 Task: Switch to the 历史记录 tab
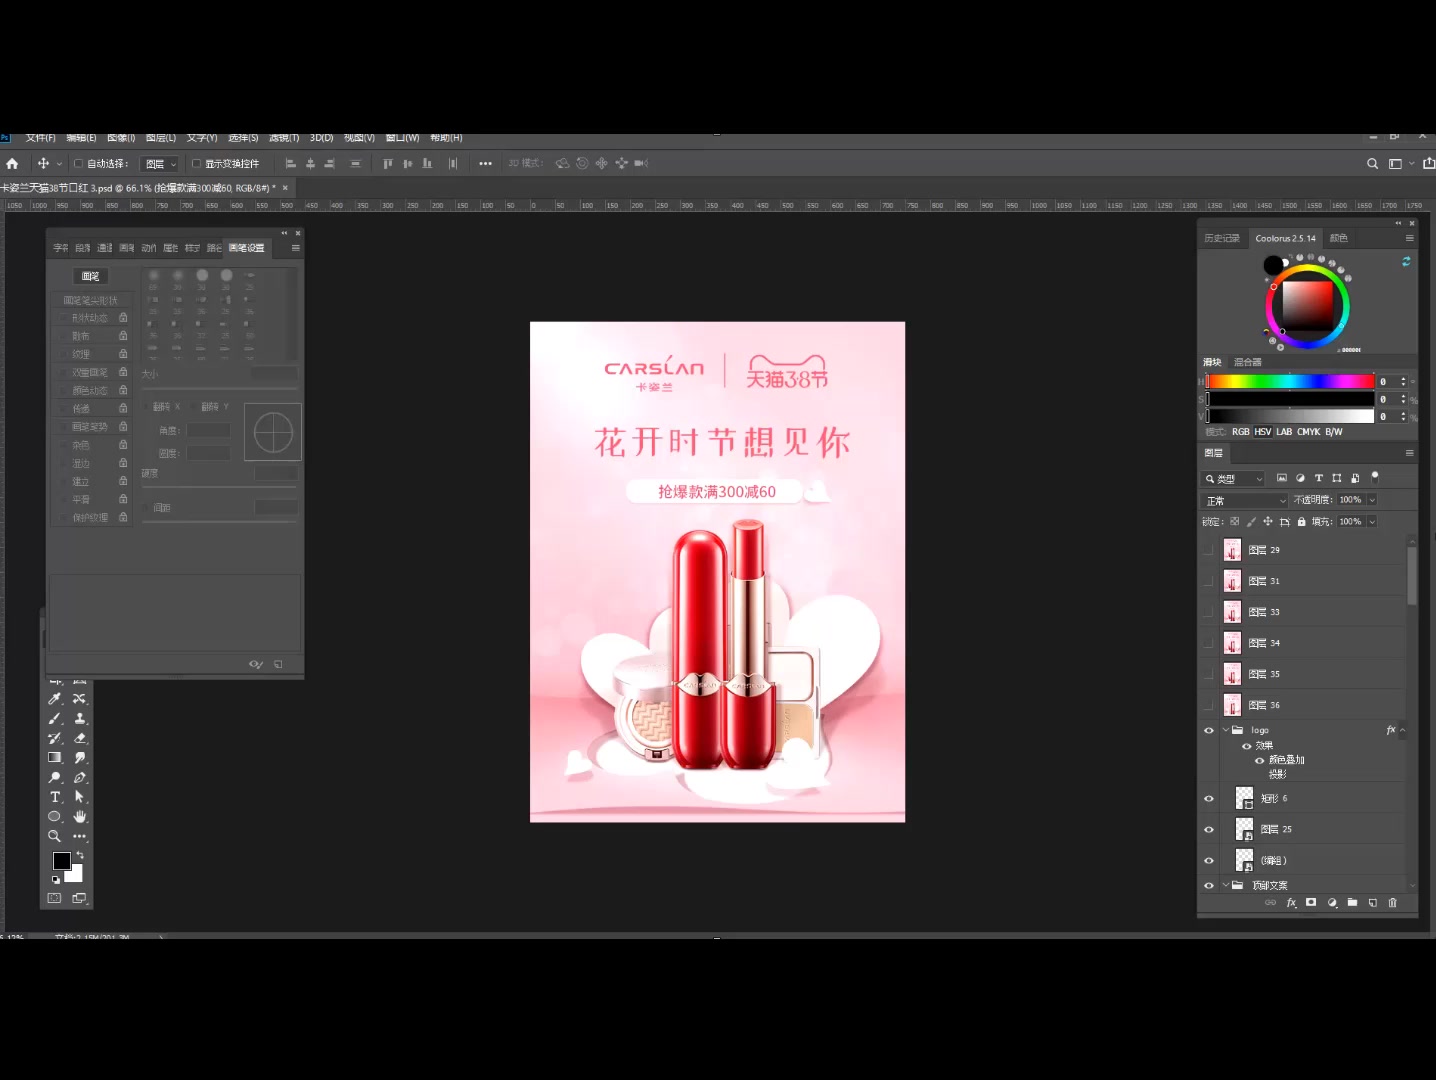click(x=1222, y=238)
